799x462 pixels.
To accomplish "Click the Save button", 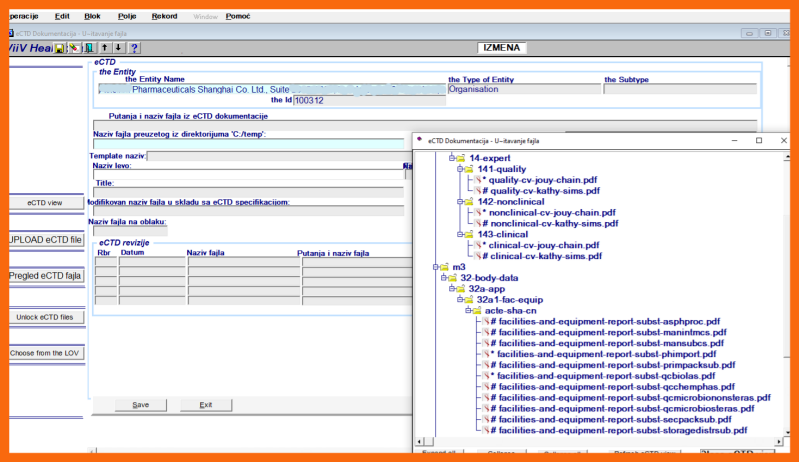I will click(141, 405).
